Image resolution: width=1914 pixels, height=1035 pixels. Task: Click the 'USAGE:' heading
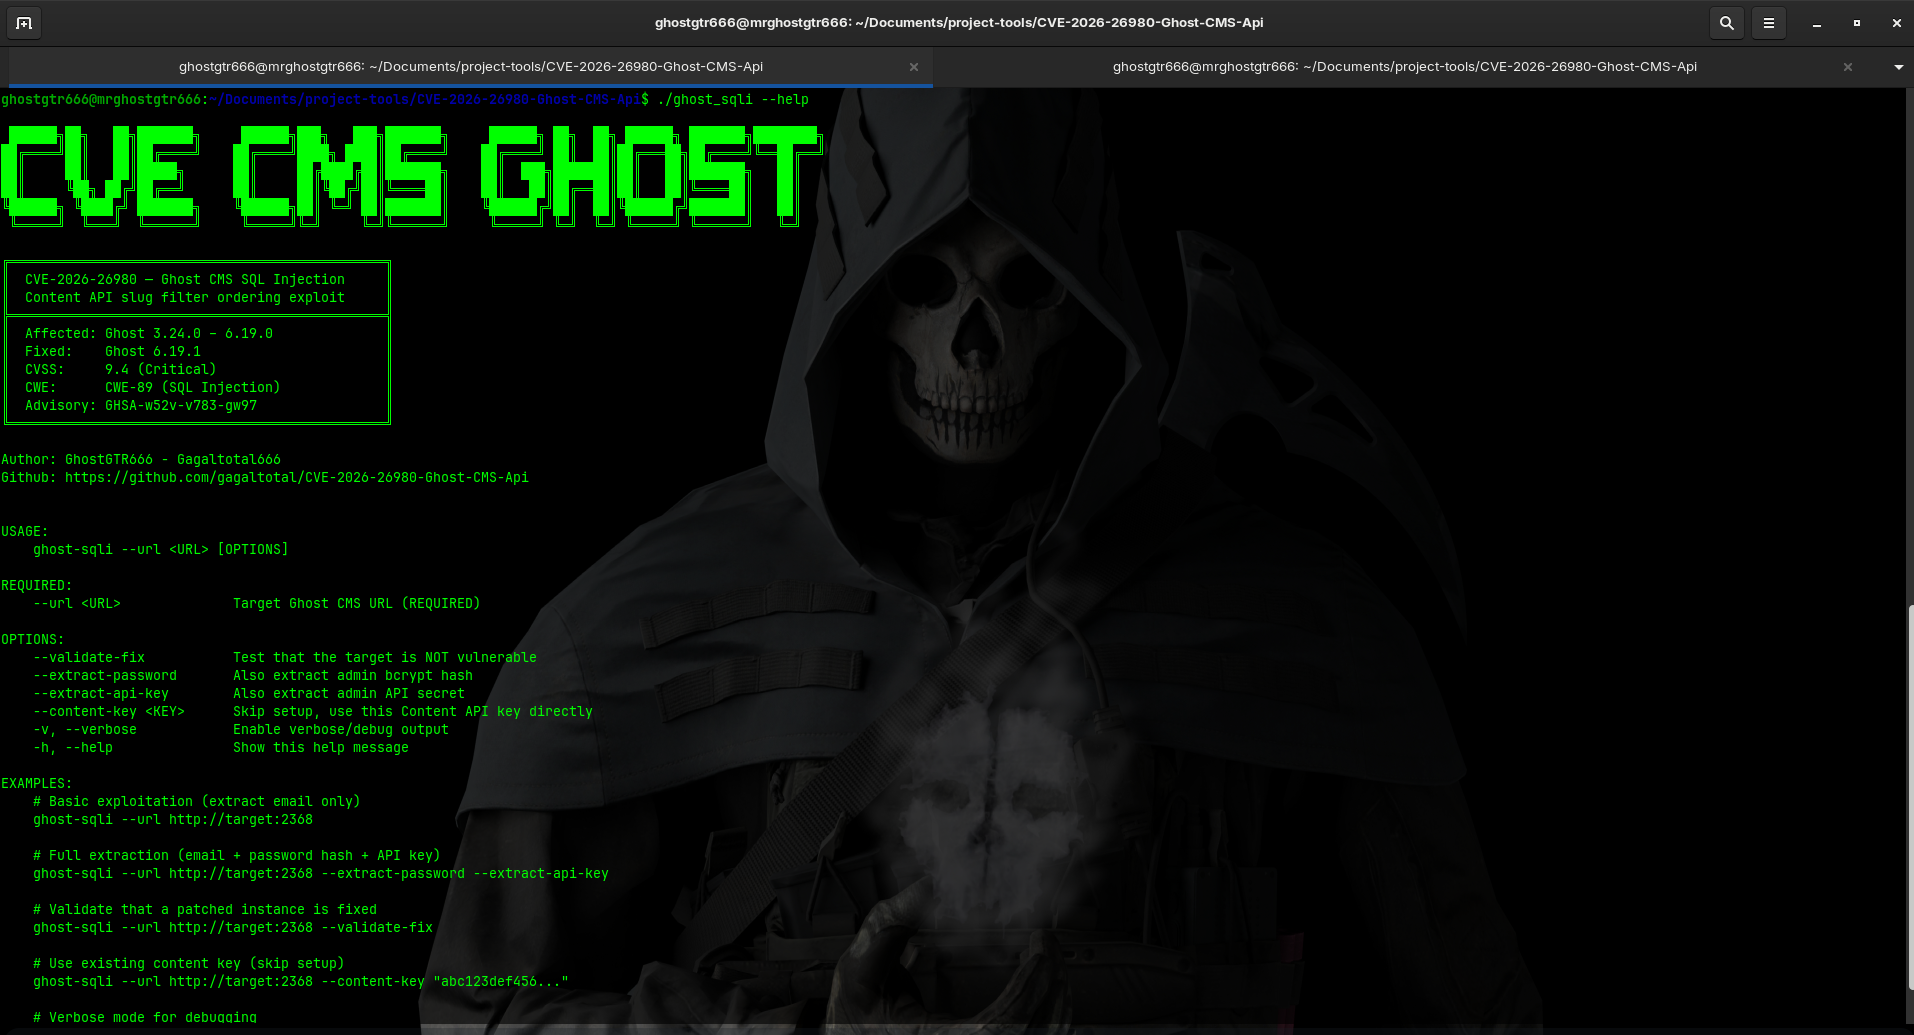pyautogui.click(x=25, y=532)
